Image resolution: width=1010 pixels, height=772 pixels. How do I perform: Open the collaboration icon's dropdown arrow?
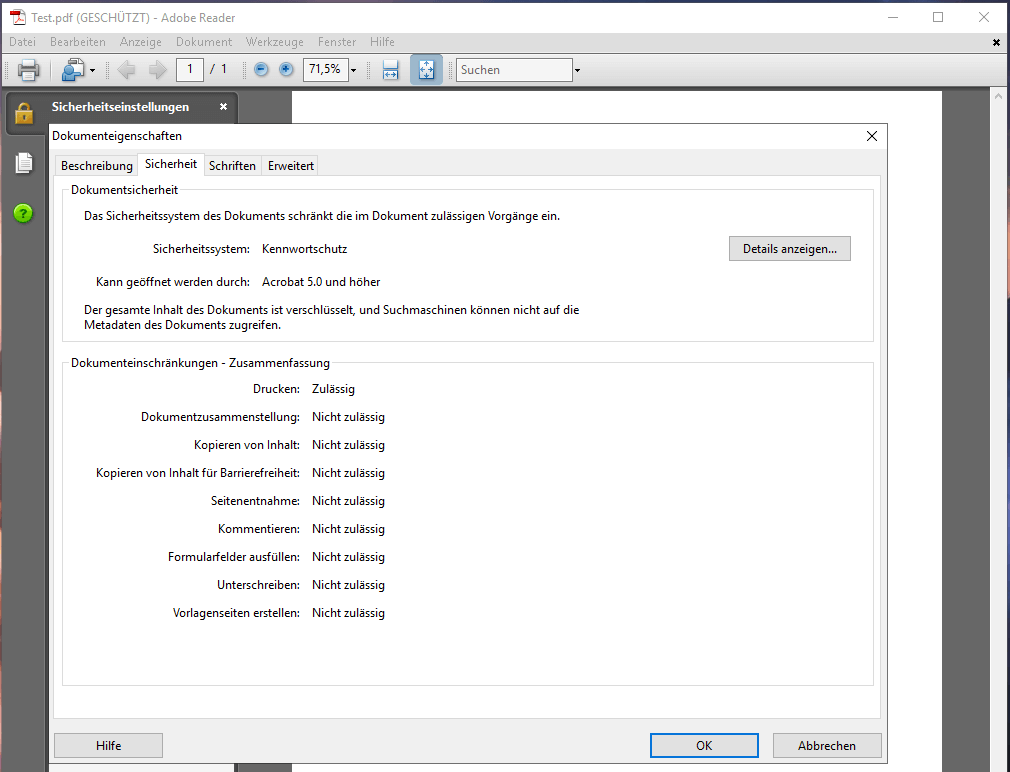point(93,70)
